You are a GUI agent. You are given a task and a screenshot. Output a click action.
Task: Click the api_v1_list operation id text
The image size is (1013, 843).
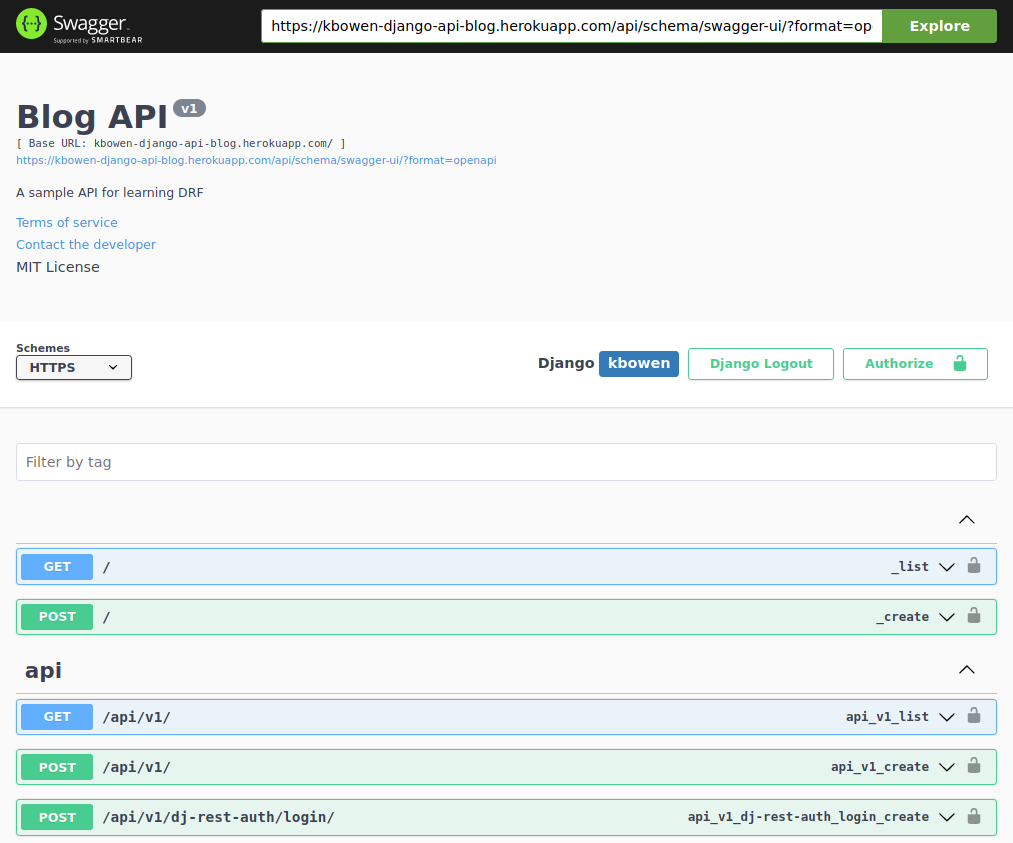click(887, 717)
